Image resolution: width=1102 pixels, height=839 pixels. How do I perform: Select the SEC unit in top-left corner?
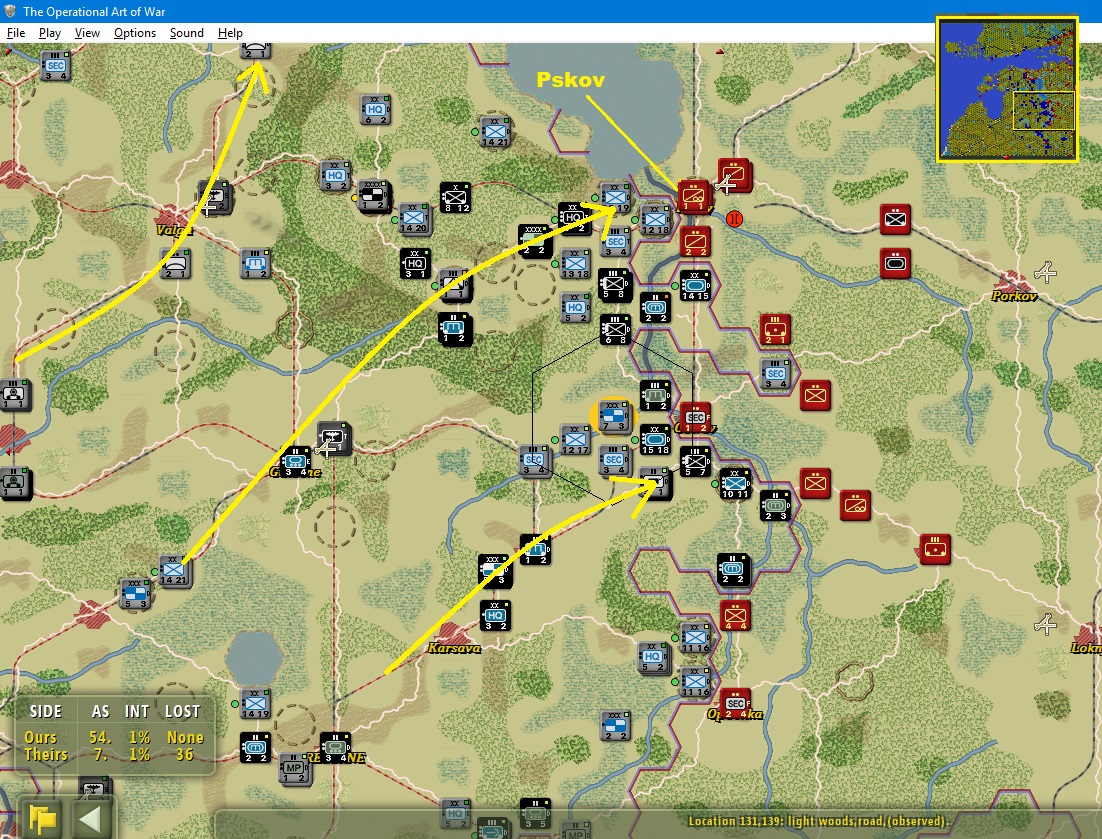click(56, 66)
